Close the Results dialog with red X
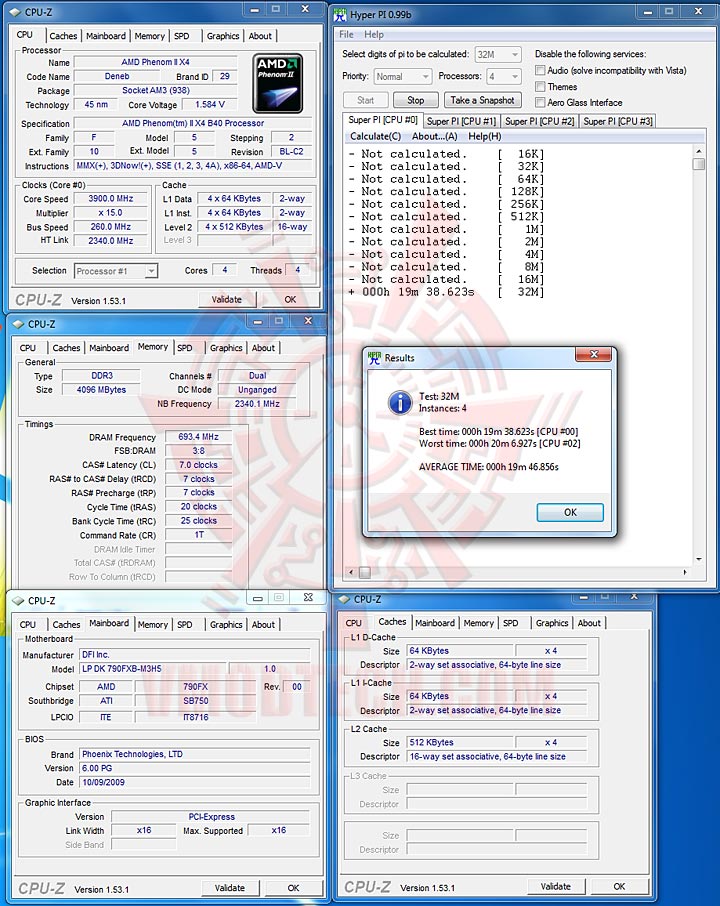The height and width of the screenshot is (906, 720). pyautogui.click(x=593, y=354)
